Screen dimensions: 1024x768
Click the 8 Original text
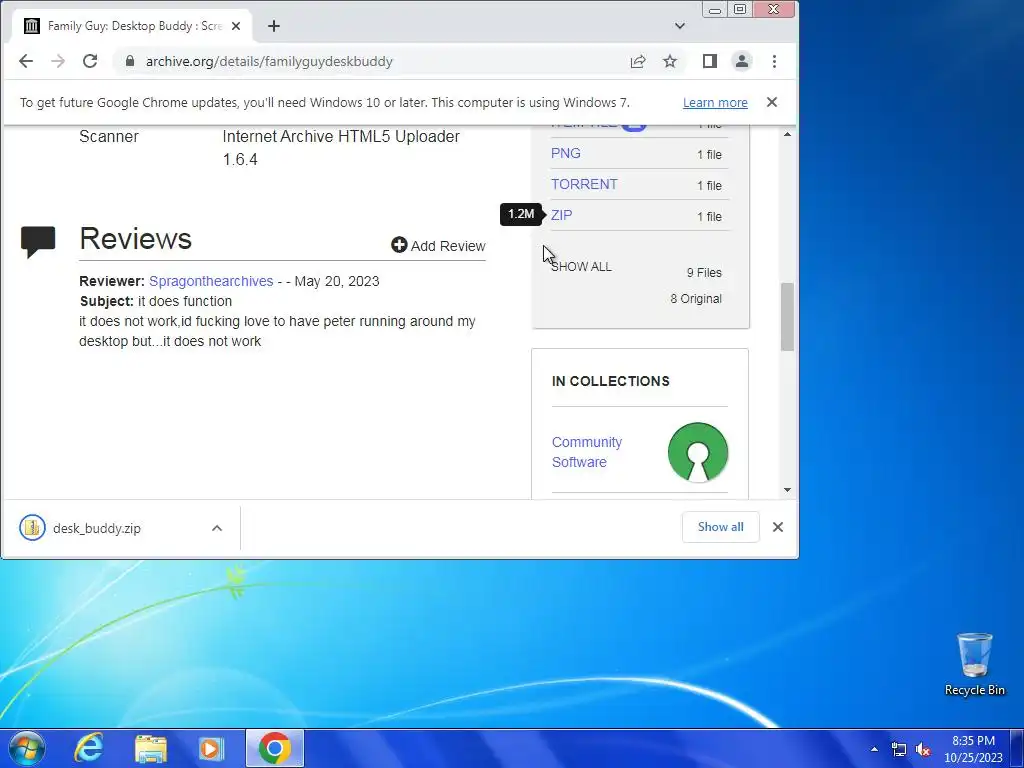696,299
